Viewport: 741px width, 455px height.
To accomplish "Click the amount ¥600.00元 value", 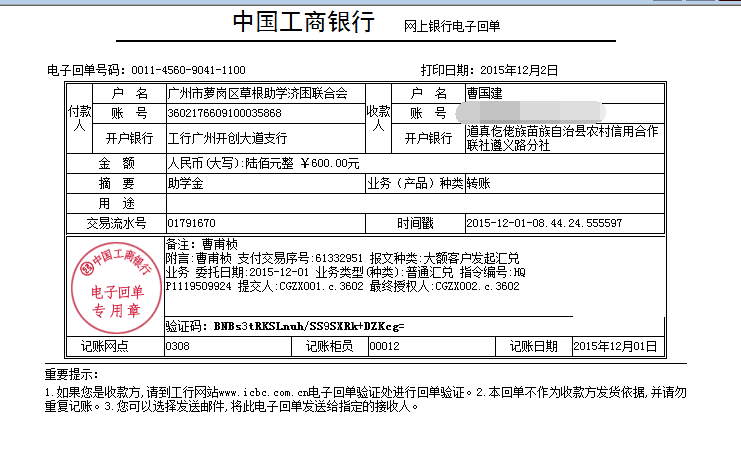I will click(x=330, y=163).
